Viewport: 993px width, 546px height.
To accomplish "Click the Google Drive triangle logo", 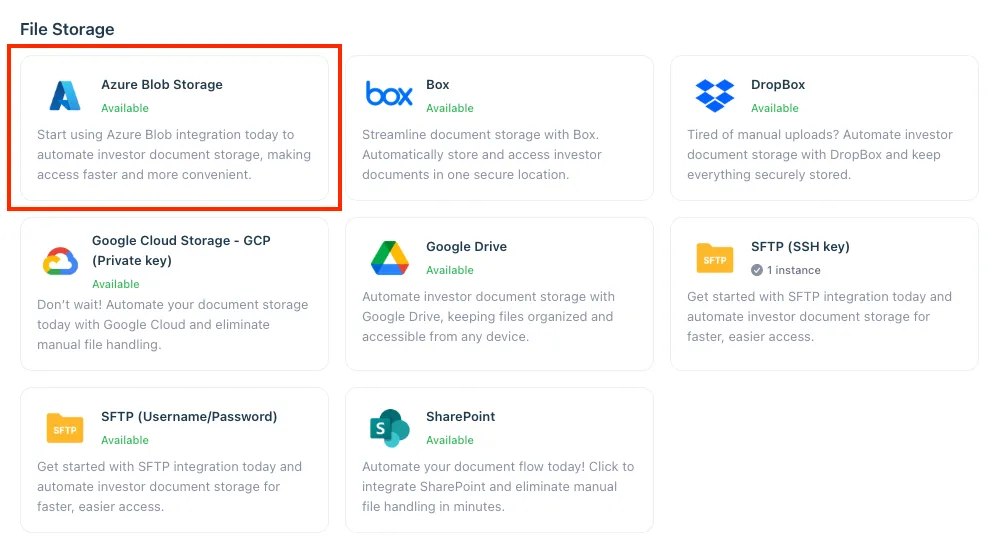I will (x=389, y=258).
